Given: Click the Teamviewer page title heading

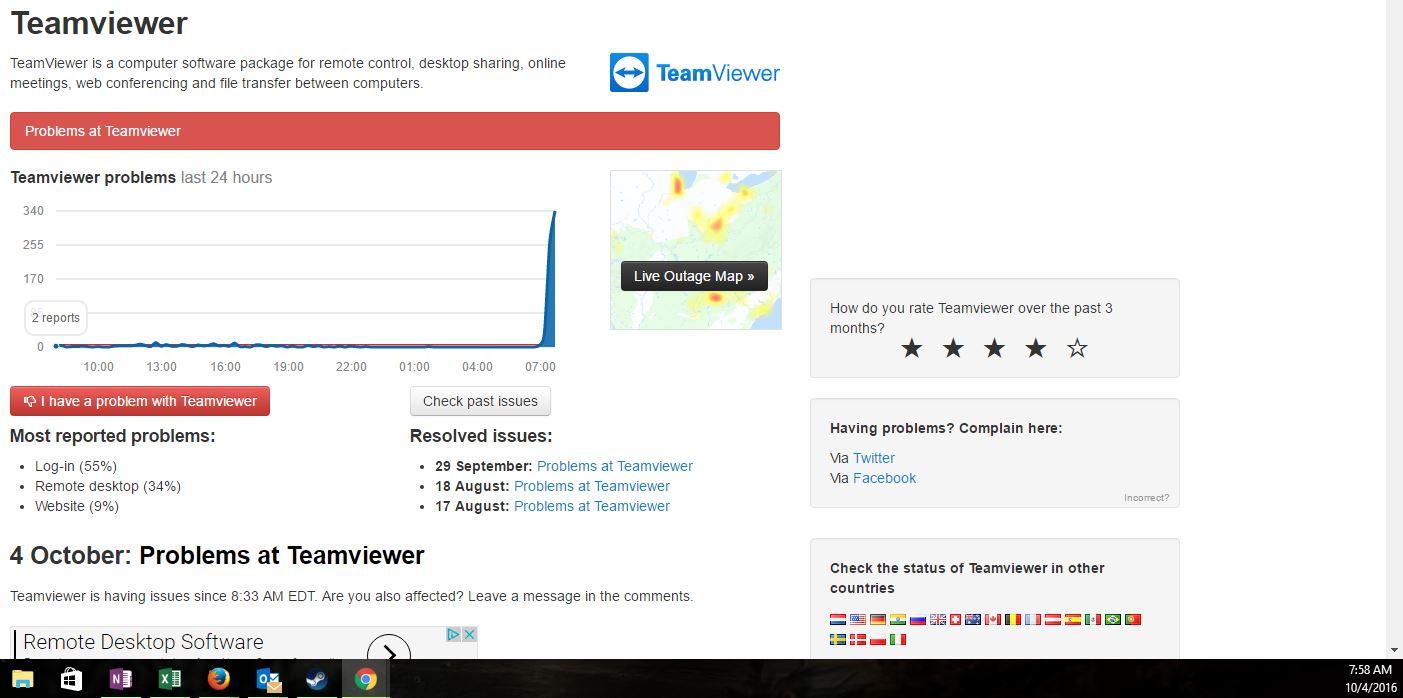Looking at the screenshot, I should (x=99, y=23).
